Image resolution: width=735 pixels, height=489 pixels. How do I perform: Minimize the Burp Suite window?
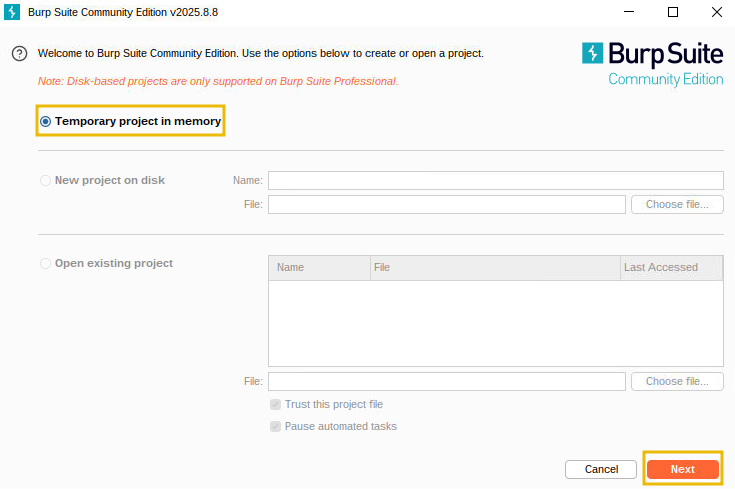[x=626, y=12]
